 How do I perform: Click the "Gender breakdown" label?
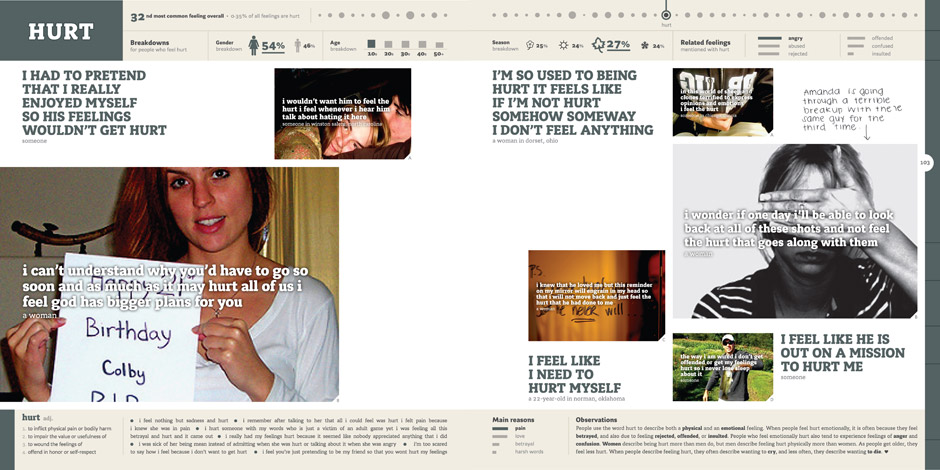coord(229,46)
